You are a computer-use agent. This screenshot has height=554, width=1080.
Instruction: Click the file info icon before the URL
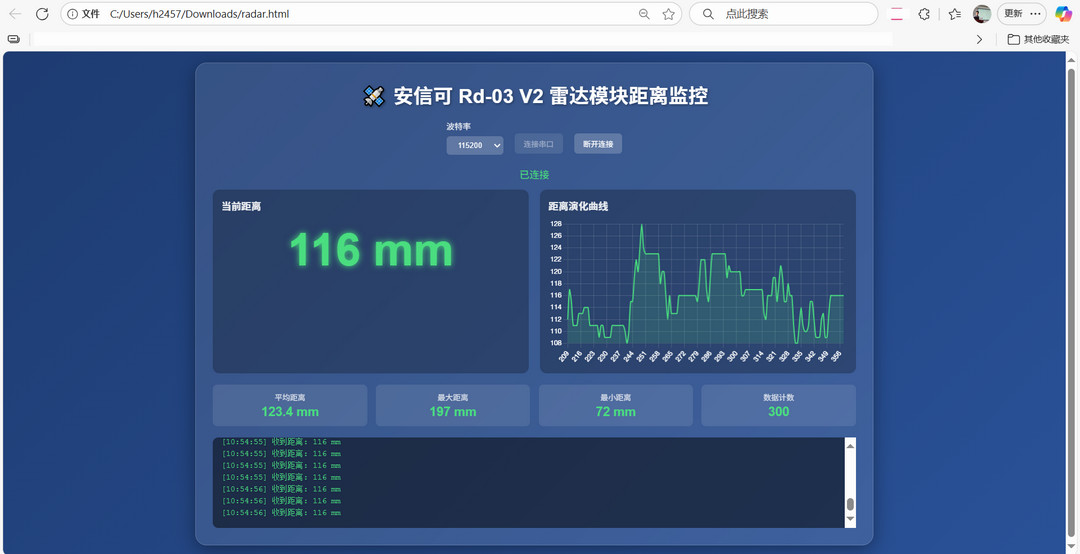click(x=73, y=14)
